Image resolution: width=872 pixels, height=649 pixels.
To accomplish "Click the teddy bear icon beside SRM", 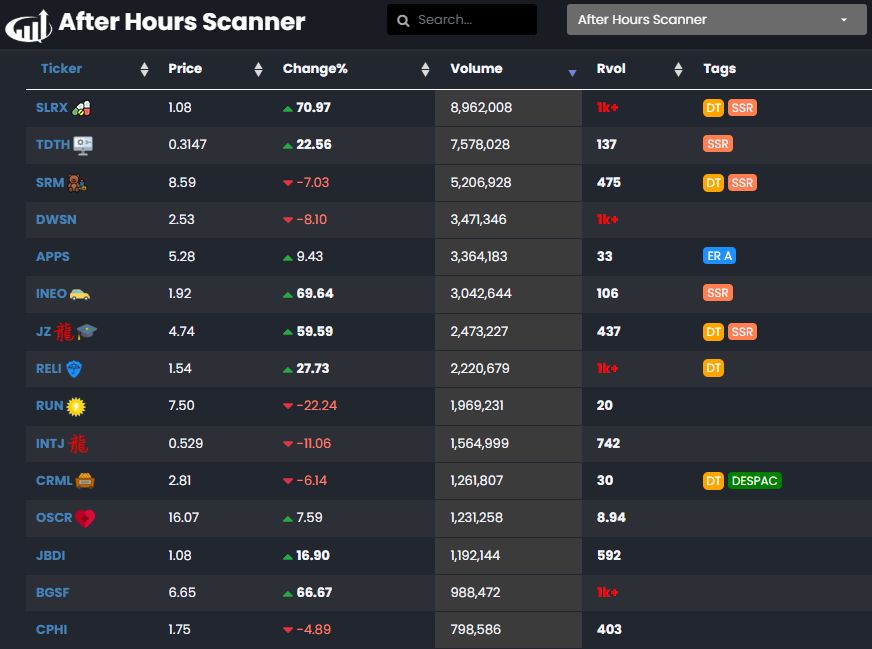I will pos(77,182).
